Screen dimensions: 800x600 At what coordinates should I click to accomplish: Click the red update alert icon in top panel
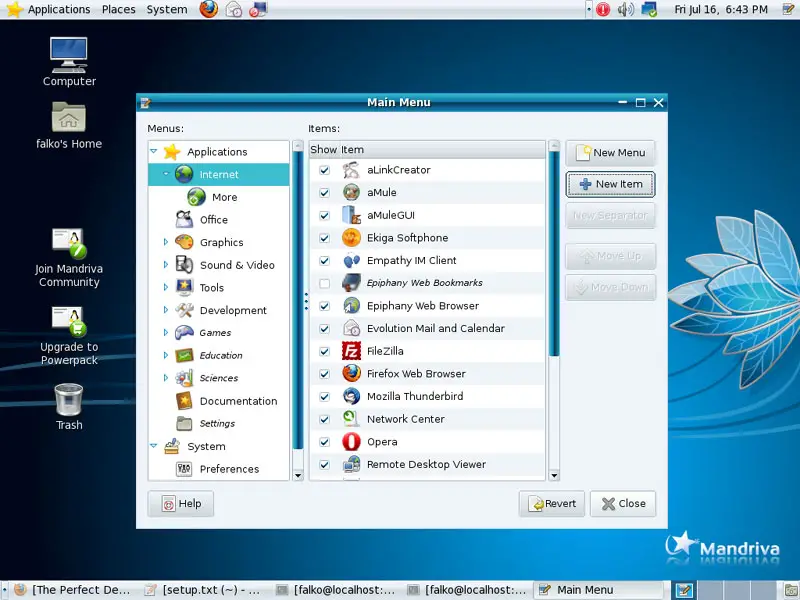click(x=603, y=9)
